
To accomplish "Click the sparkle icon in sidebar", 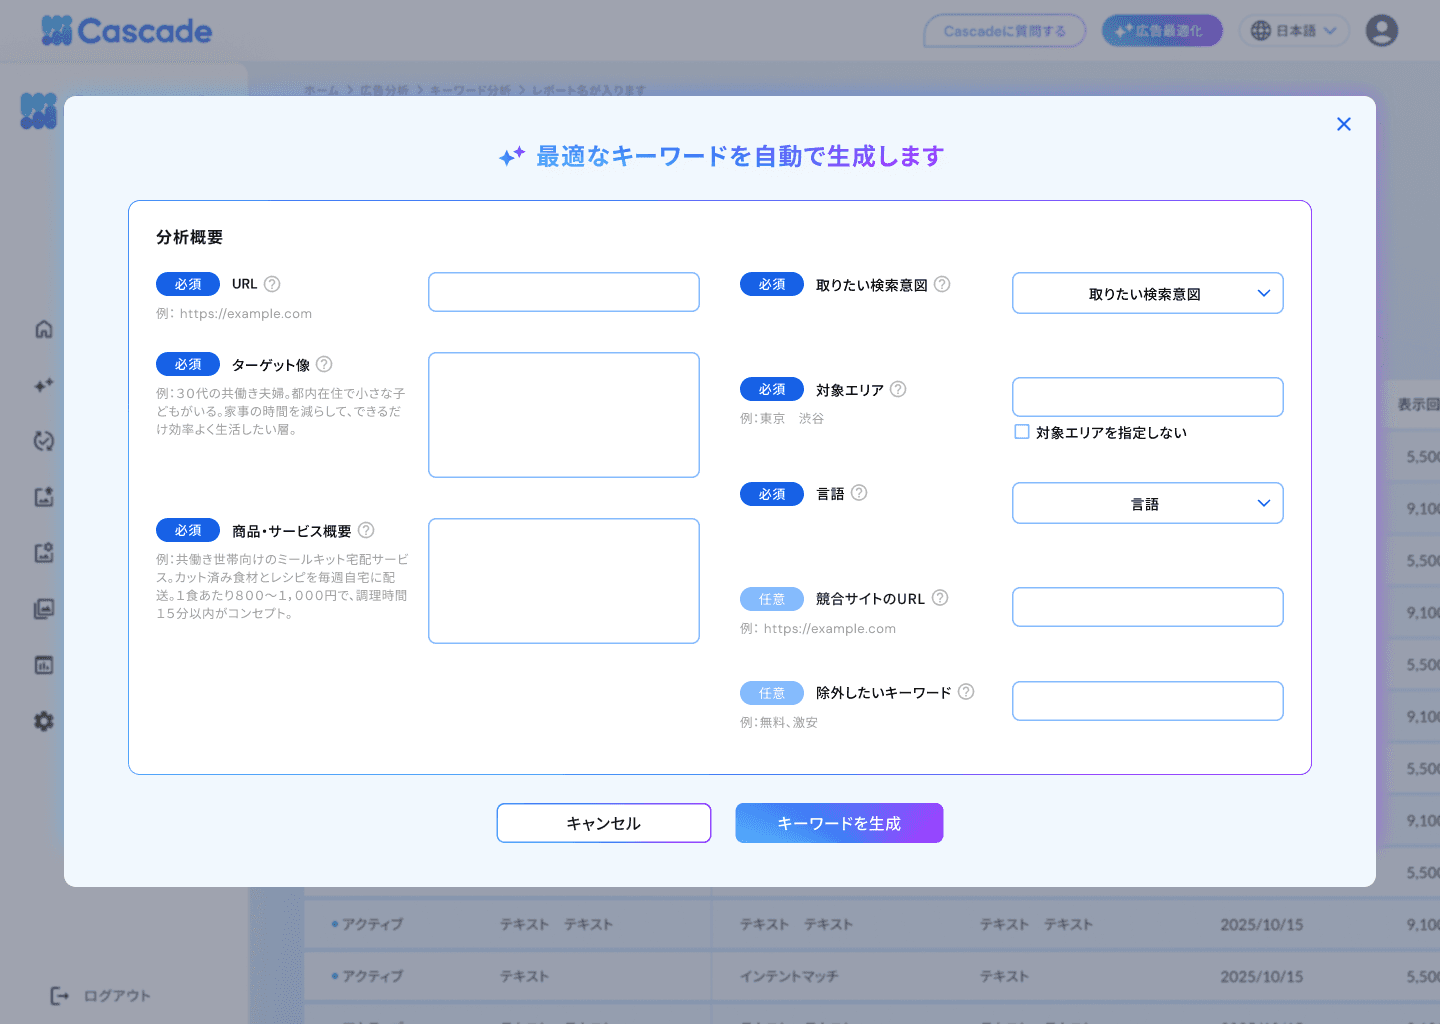I will tap(44, 385).
